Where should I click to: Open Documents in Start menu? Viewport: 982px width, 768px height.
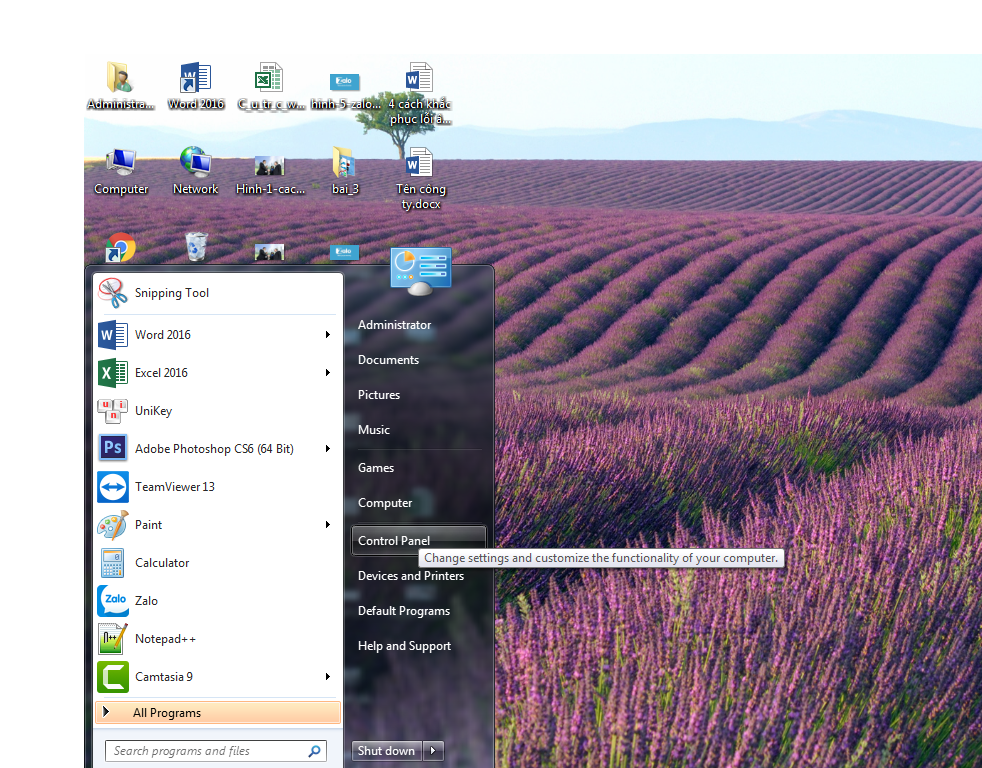(x=418, y=360)
